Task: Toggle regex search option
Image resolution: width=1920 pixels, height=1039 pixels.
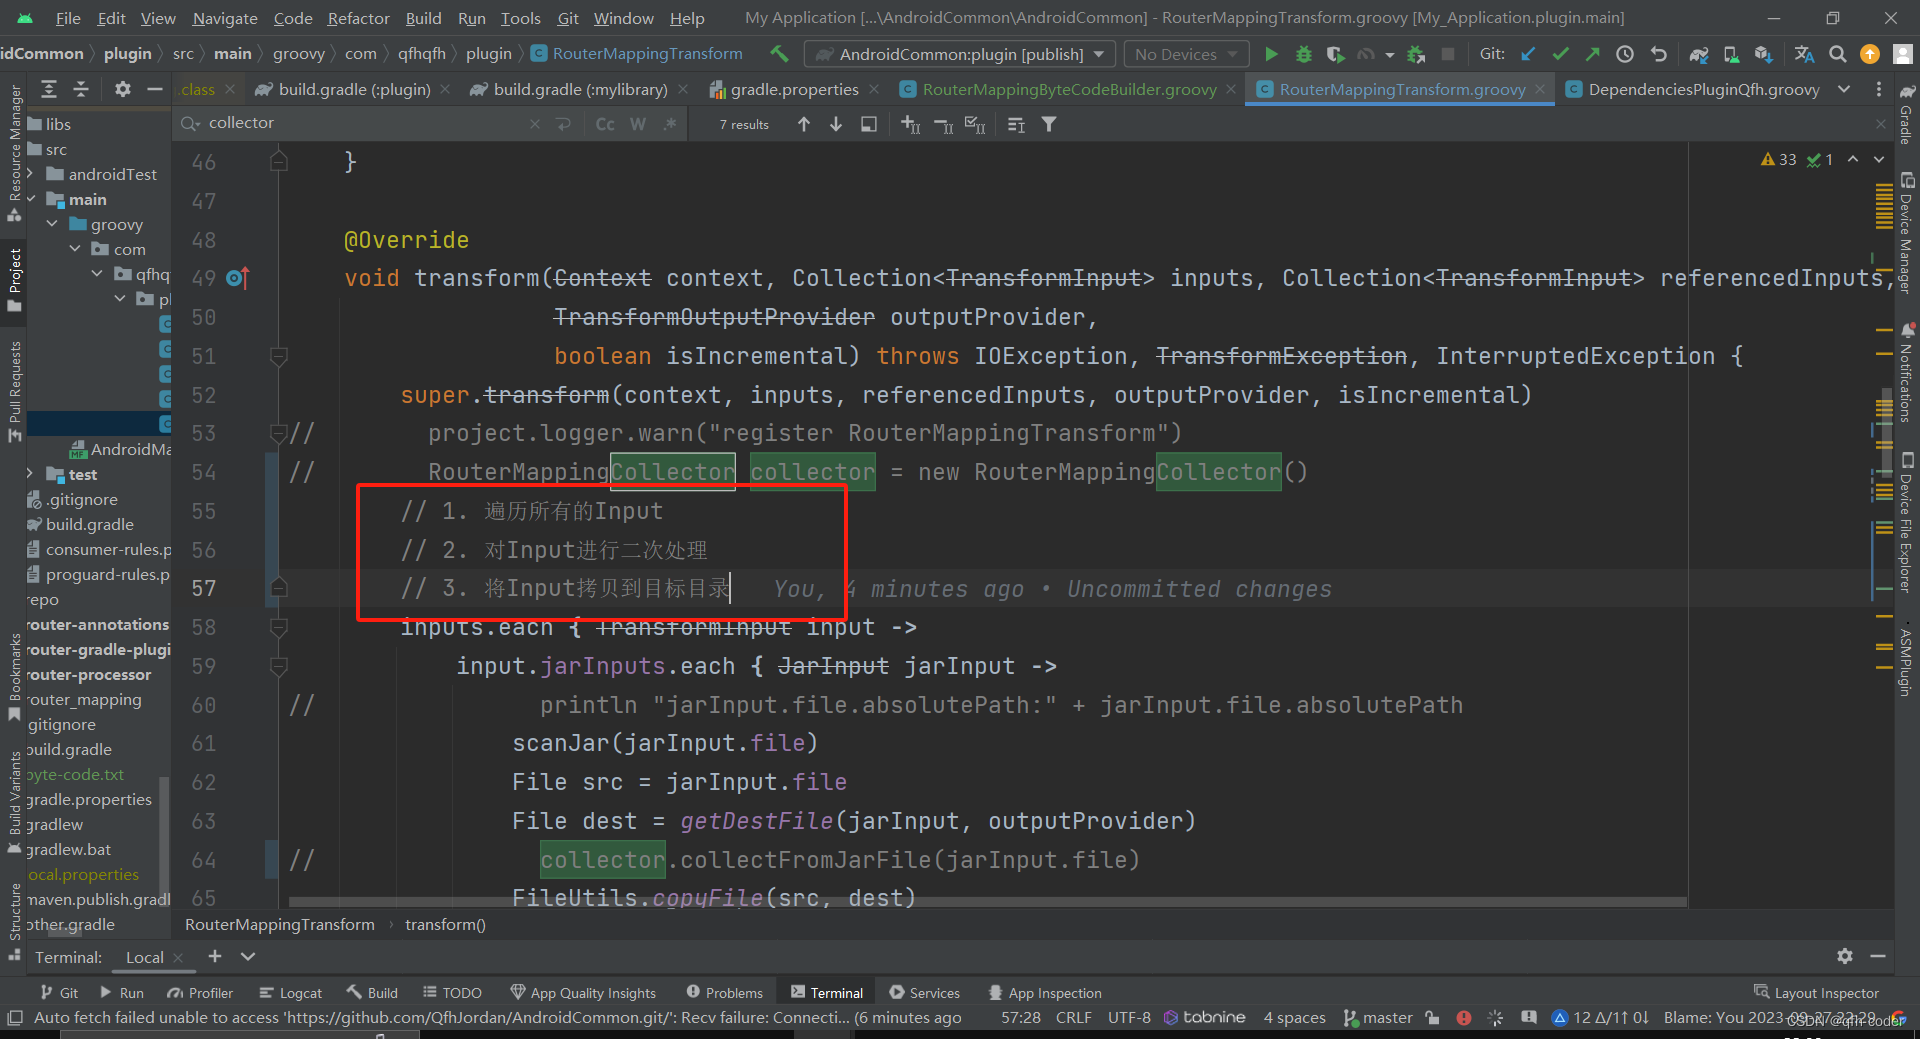Action: (x=670, y=124)
